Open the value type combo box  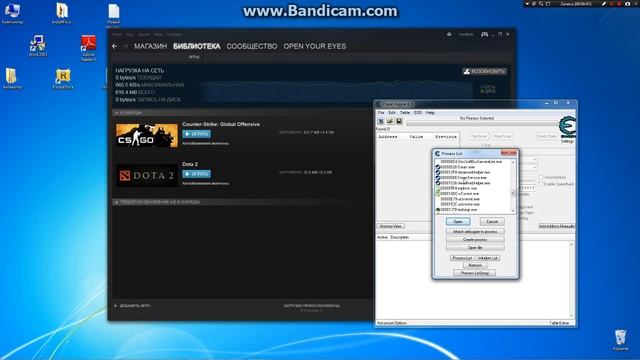coord(528,167)
